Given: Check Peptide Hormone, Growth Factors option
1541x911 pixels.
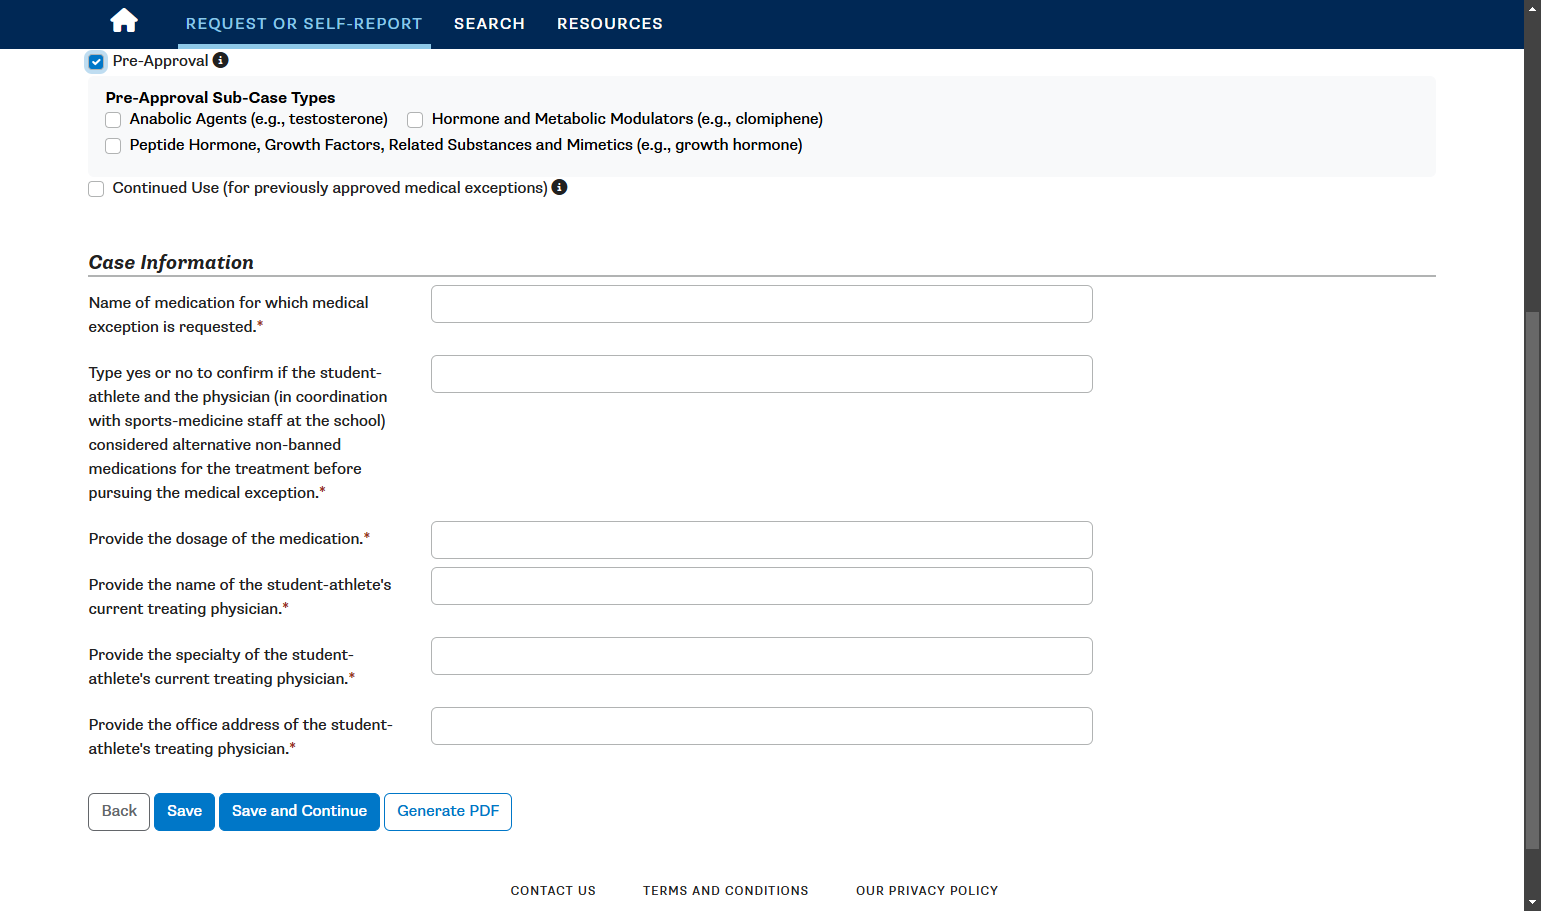Looking at the screenshot, I should coord(113,146).
